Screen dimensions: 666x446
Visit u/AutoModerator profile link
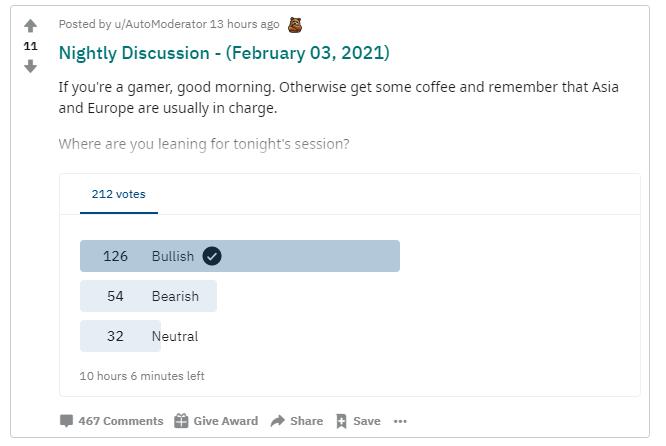160,24
